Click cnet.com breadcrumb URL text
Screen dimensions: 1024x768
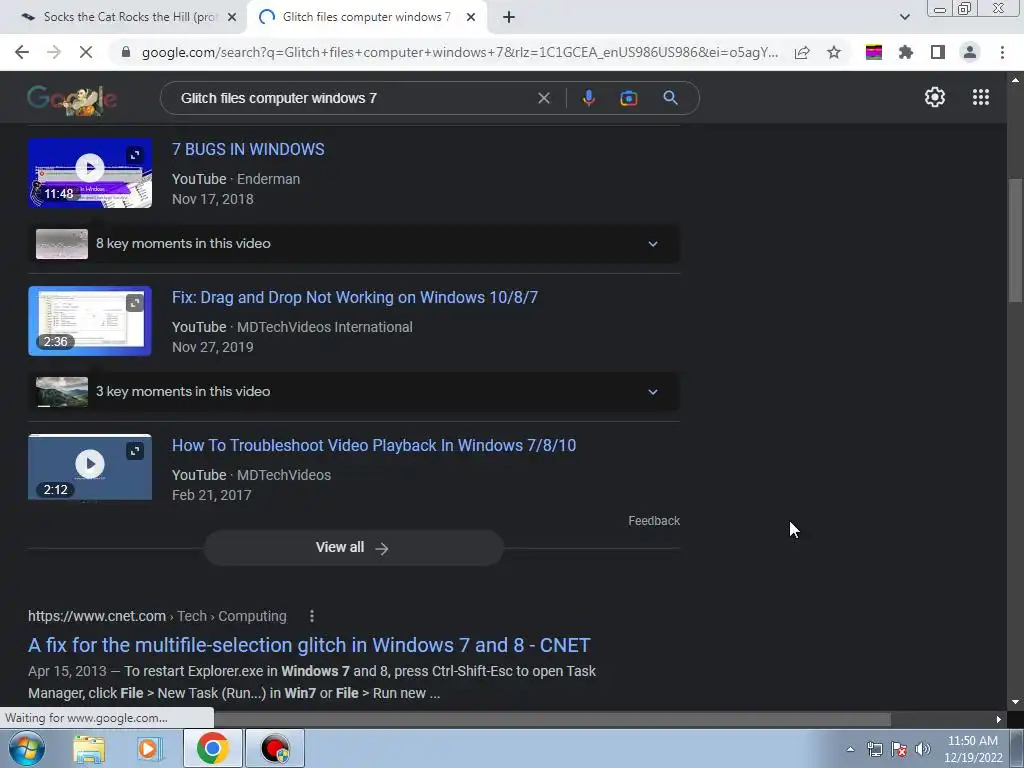(97, 616)
